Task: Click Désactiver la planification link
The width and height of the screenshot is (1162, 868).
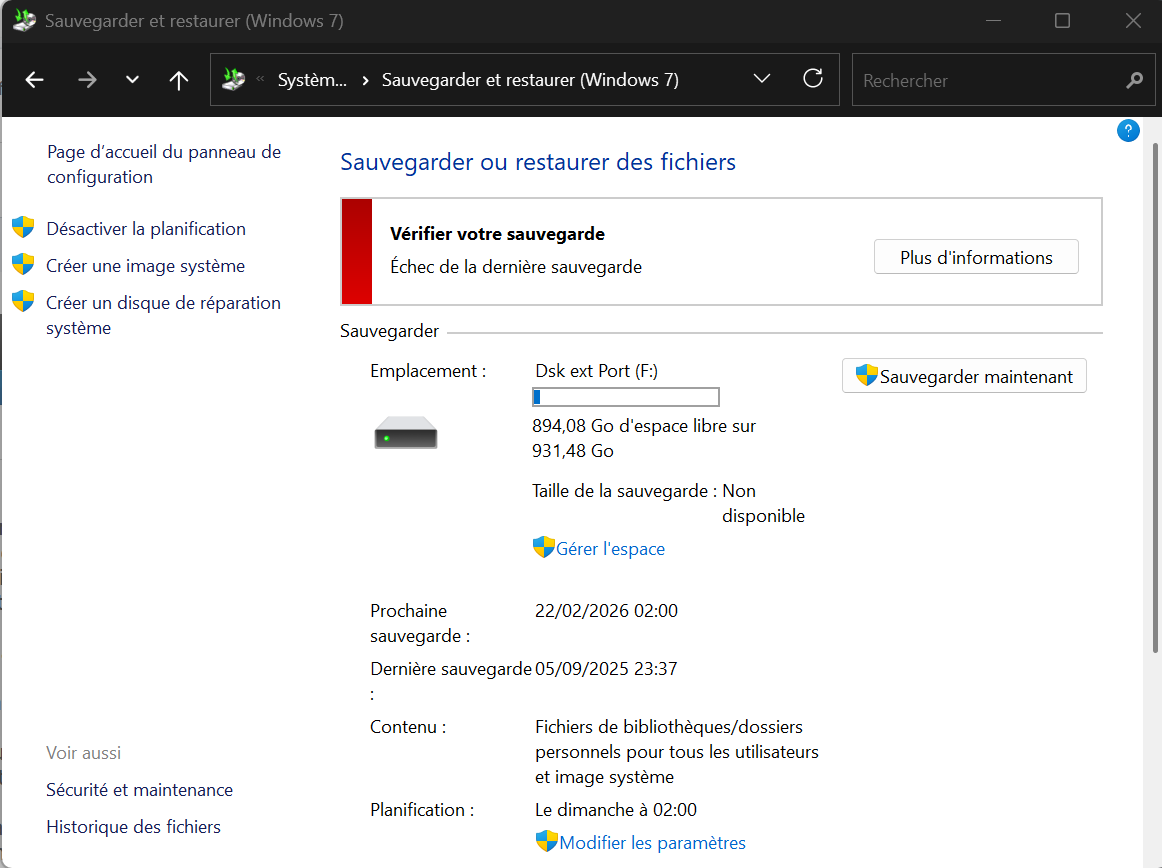Action: pyautogui.click(x=146, y=229)
